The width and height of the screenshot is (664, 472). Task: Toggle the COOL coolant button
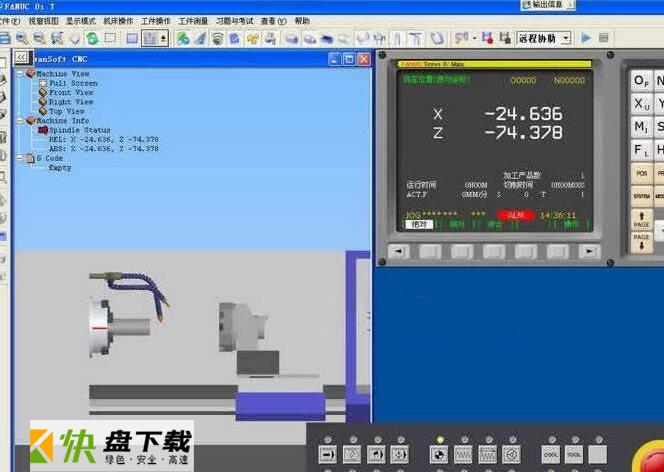551,454
